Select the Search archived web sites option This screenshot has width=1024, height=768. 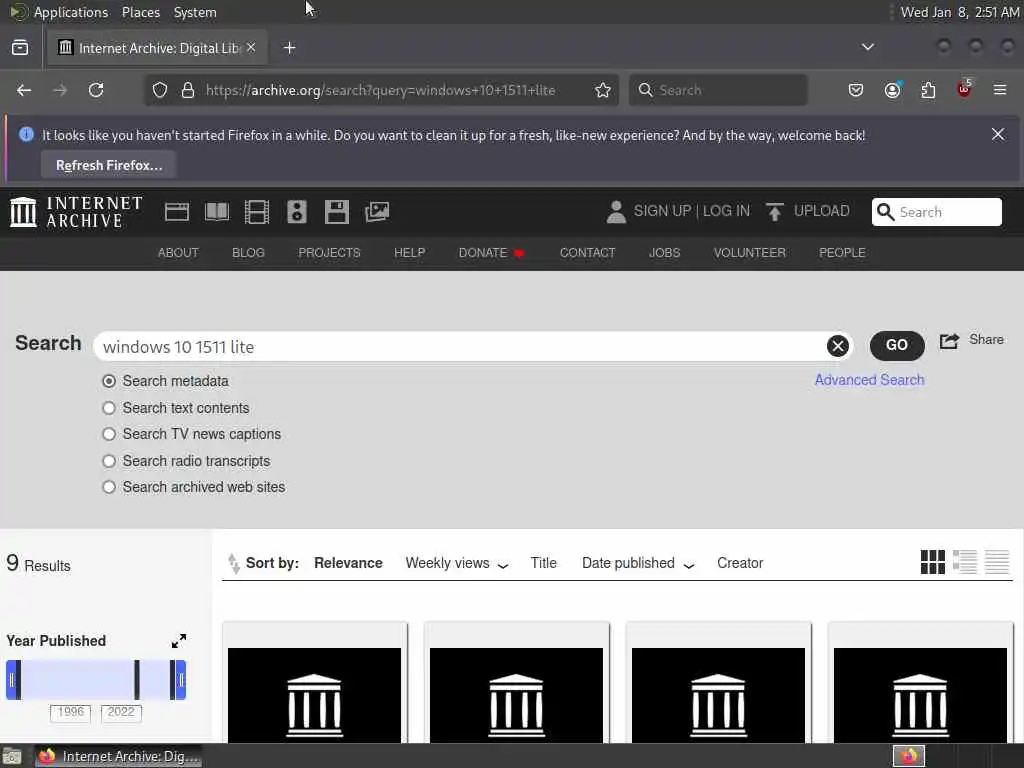click(109, 487)
